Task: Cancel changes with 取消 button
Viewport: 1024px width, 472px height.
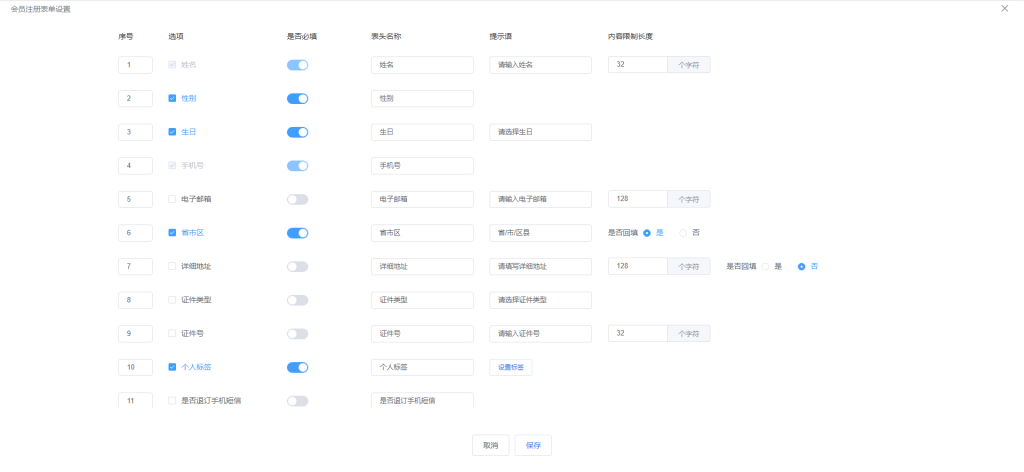Action: [490, 445]
